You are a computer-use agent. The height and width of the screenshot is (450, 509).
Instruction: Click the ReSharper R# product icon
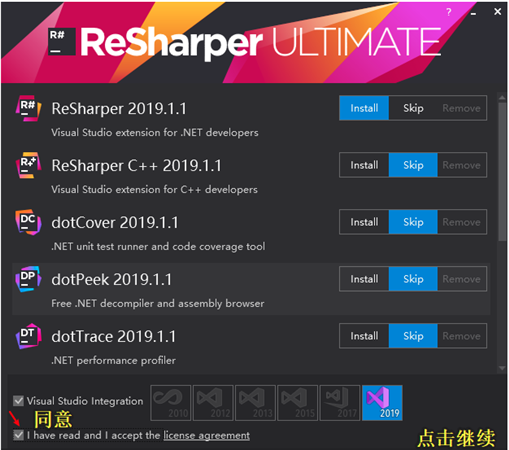point(28,108)
